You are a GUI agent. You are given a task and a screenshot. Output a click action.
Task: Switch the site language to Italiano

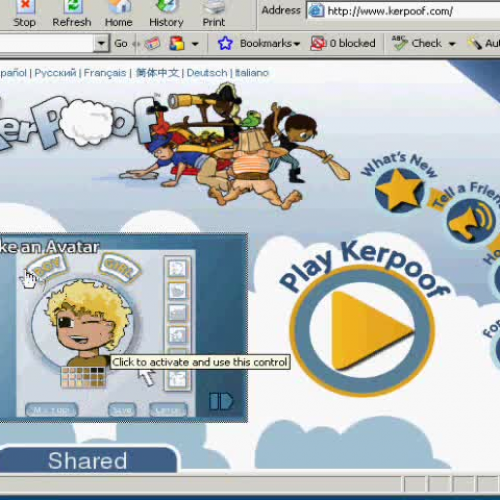[x=252, y=73]
